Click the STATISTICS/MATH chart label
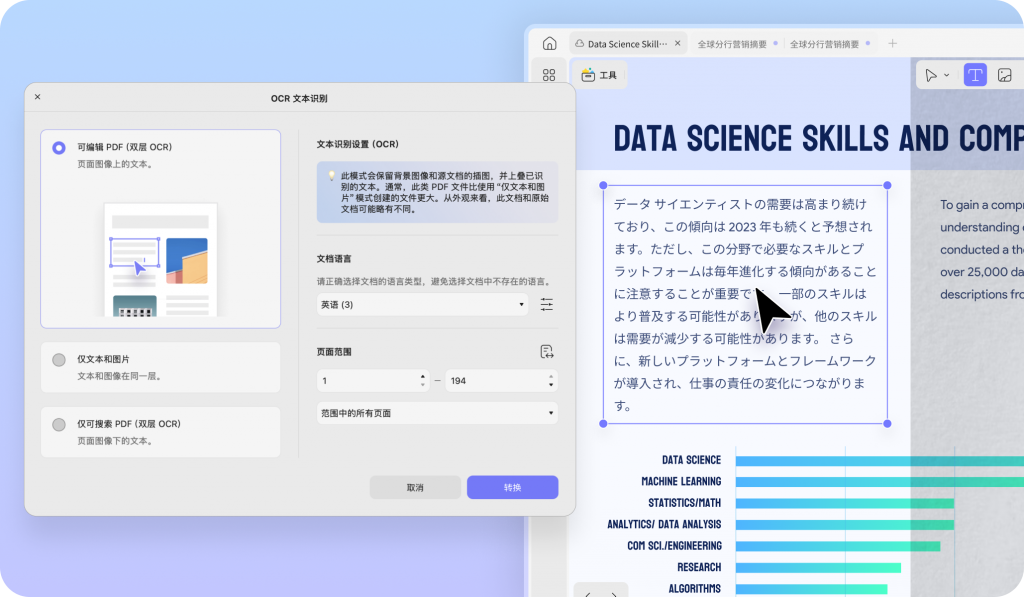The width and height of the screenshot is (1024, 597). pos(684,503)
